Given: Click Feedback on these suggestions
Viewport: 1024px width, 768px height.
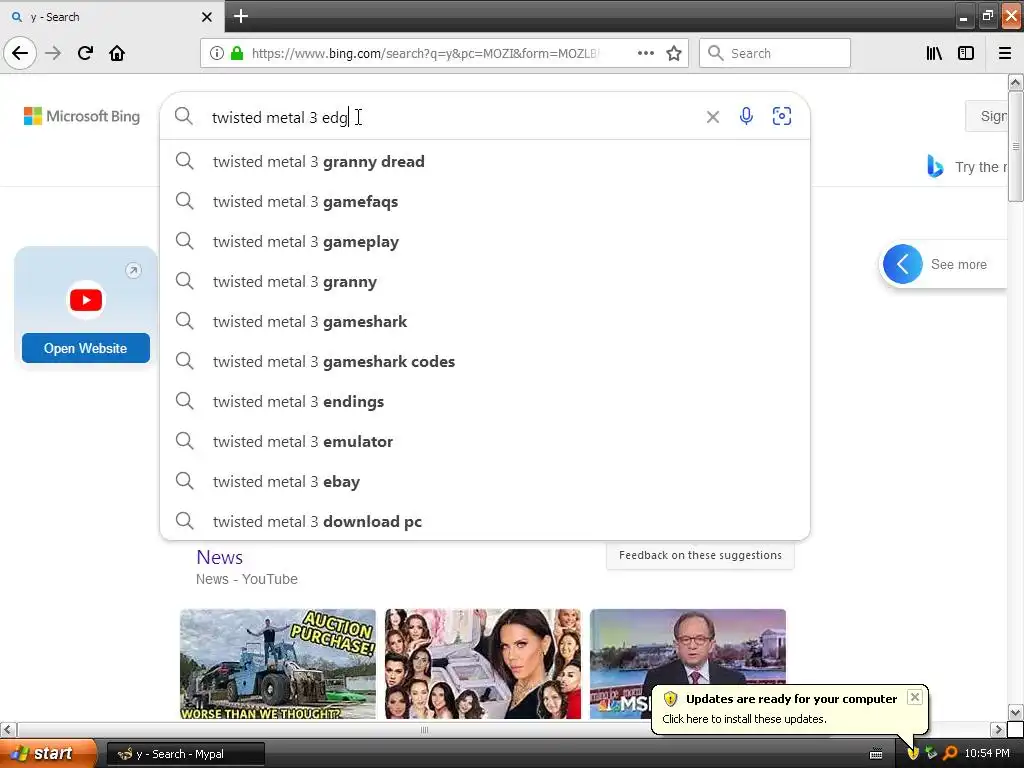Looking at the screenshot, I should [700, 555].
